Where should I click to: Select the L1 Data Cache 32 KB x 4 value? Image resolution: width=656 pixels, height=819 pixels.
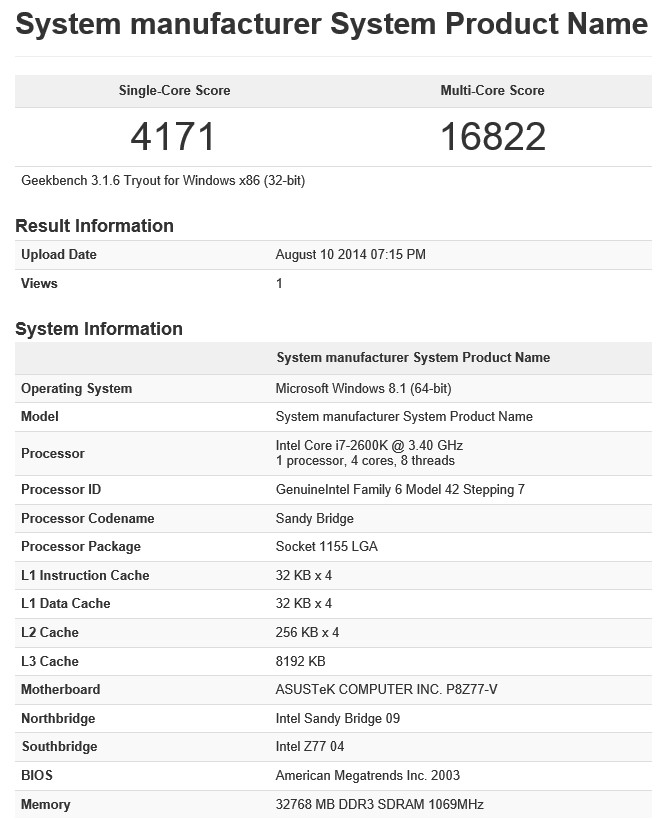click(x=303, y=603)
